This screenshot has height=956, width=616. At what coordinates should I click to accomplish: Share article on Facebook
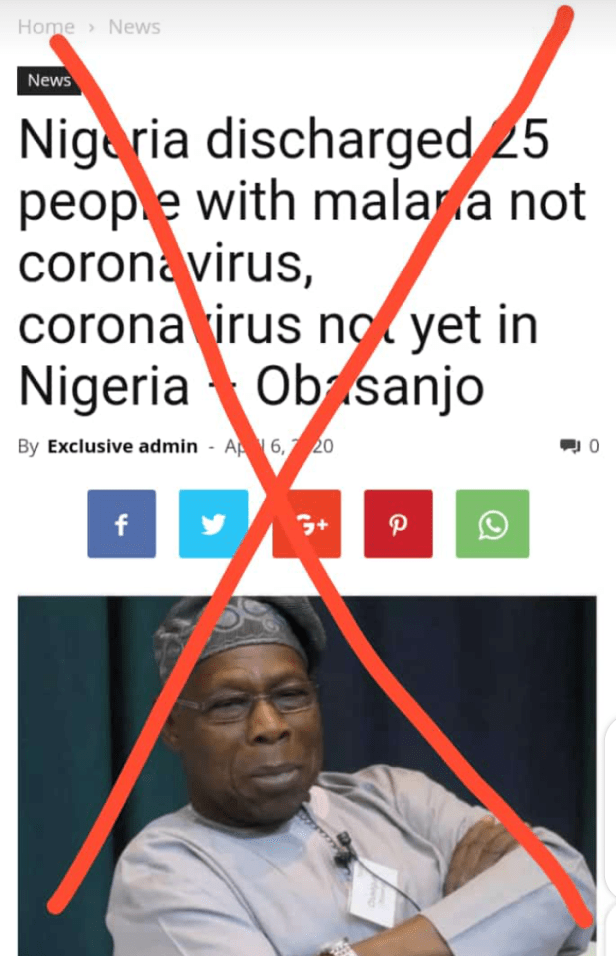point(121,524)
